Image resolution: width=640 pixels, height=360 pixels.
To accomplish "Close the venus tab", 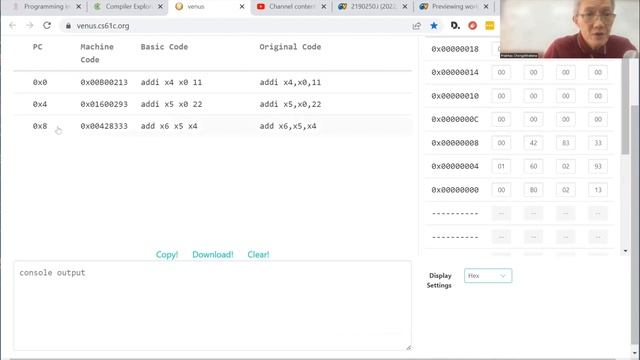I will click(242, 7).
